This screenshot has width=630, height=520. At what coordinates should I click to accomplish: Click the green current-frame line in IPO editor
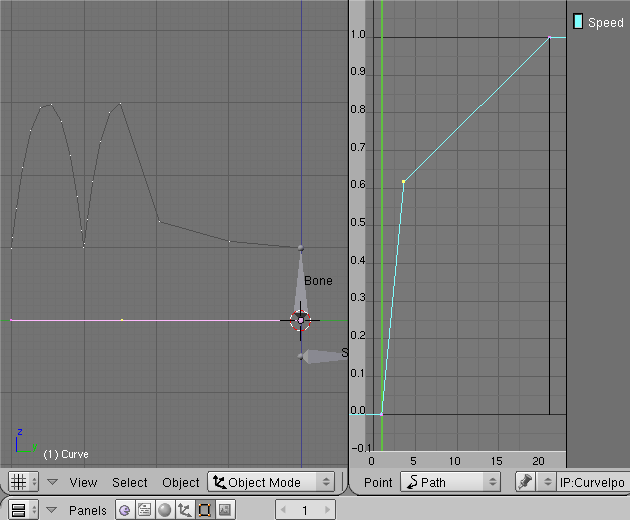pyautogui.click(x=382, y=225)
